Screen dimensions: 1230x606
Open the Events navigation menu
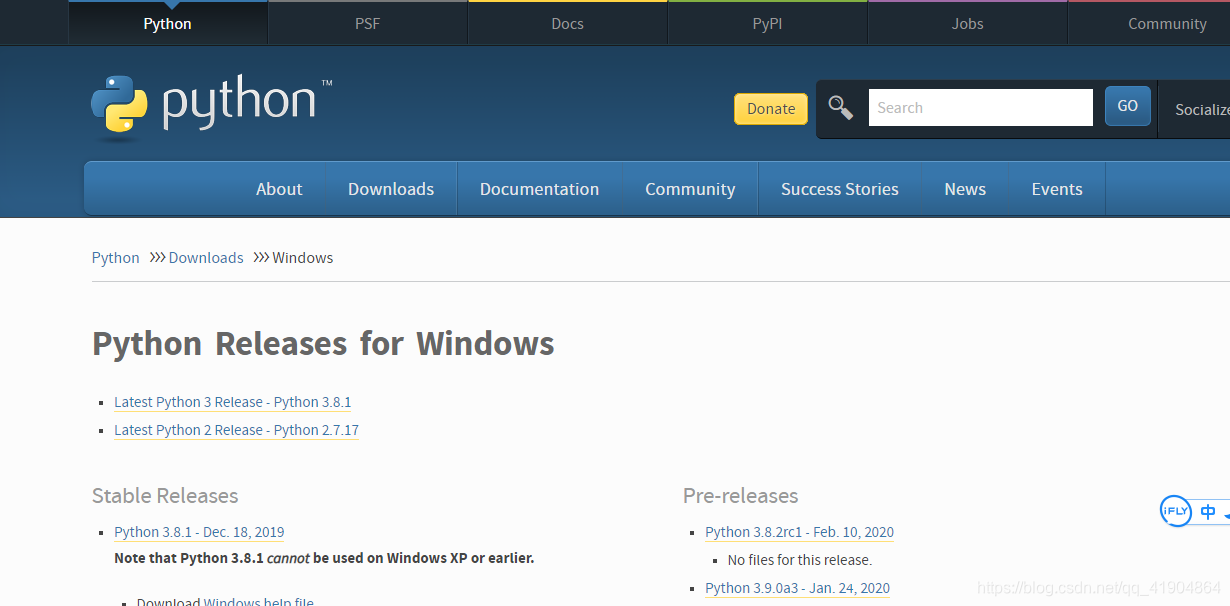1057,189
